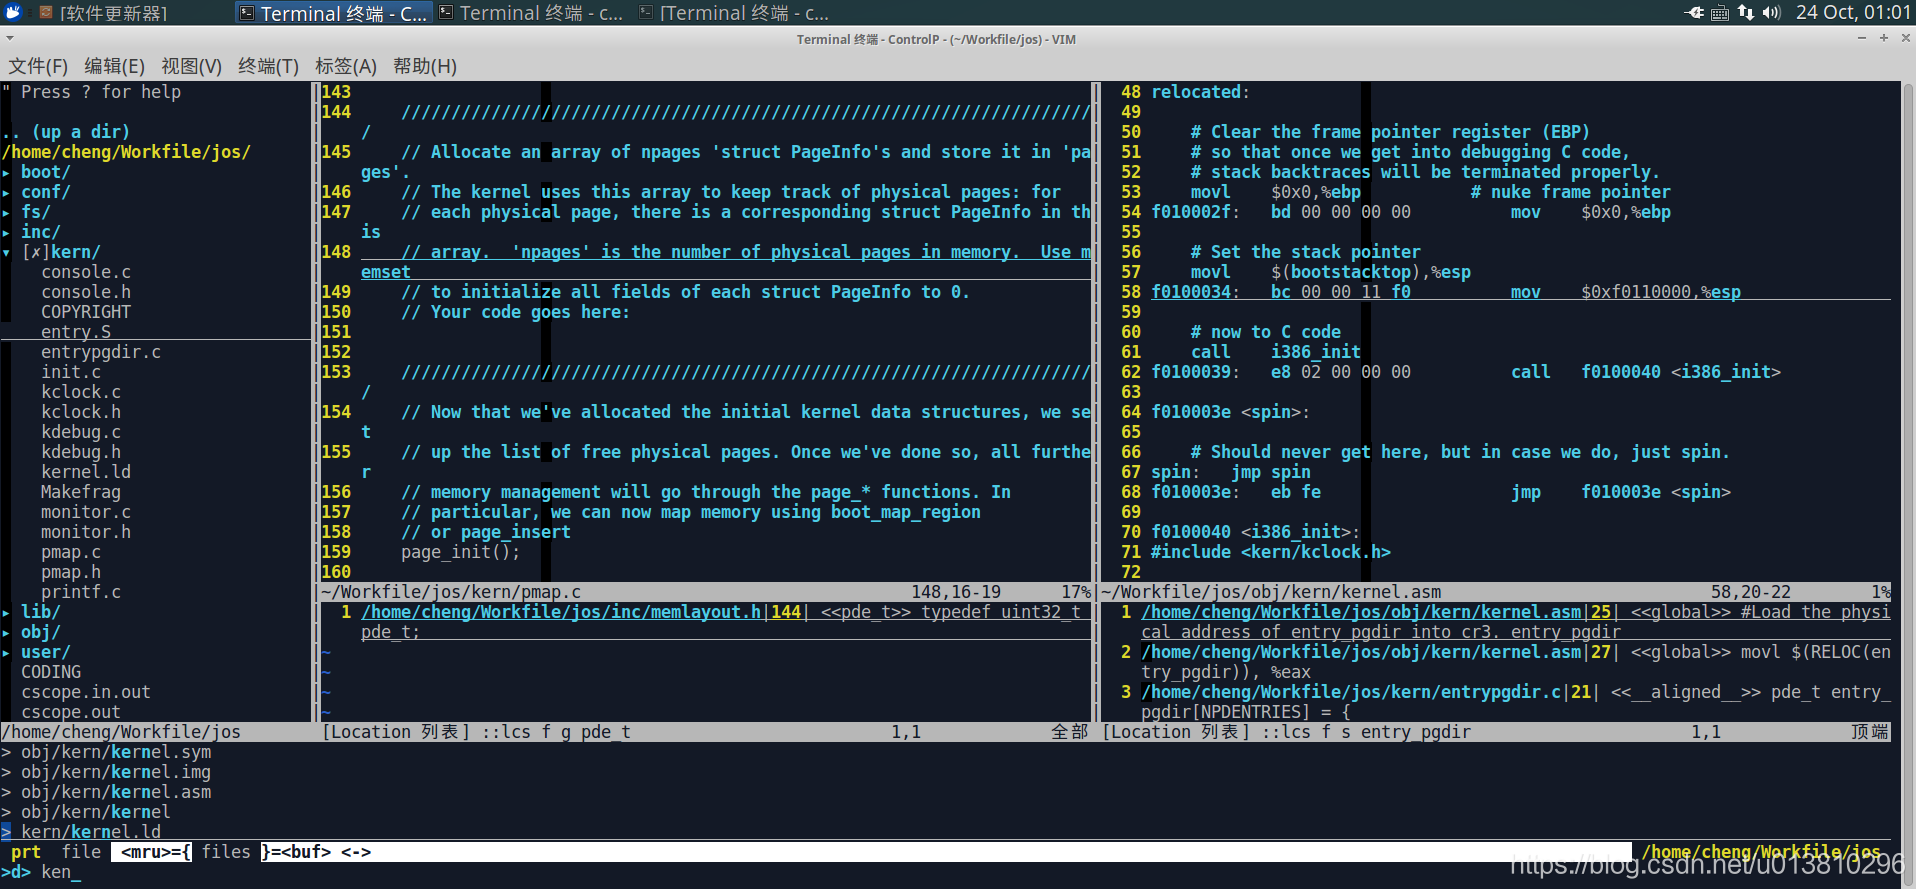Image resolution: width=1916 pixels, height=889 pixels.
Task: Select CtrlP result obj/kern/kernel.img
Action: (116, 772)
